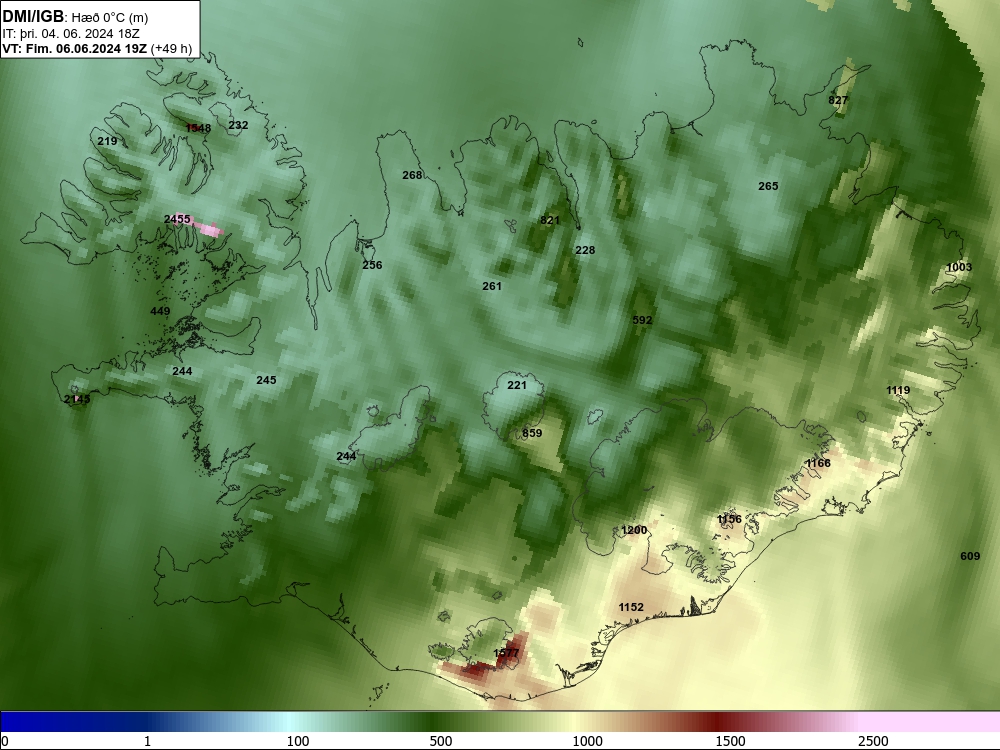Click the 859 value label

[532, 433]
